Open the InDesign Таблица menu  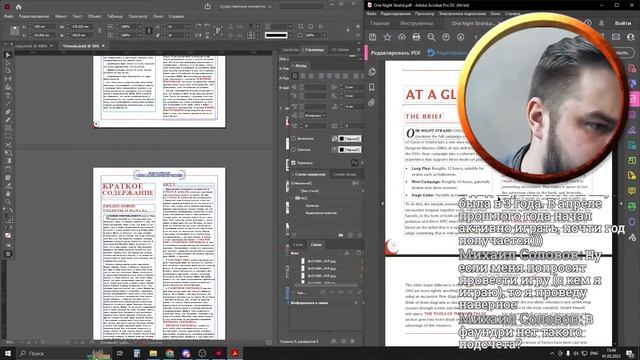115,16
